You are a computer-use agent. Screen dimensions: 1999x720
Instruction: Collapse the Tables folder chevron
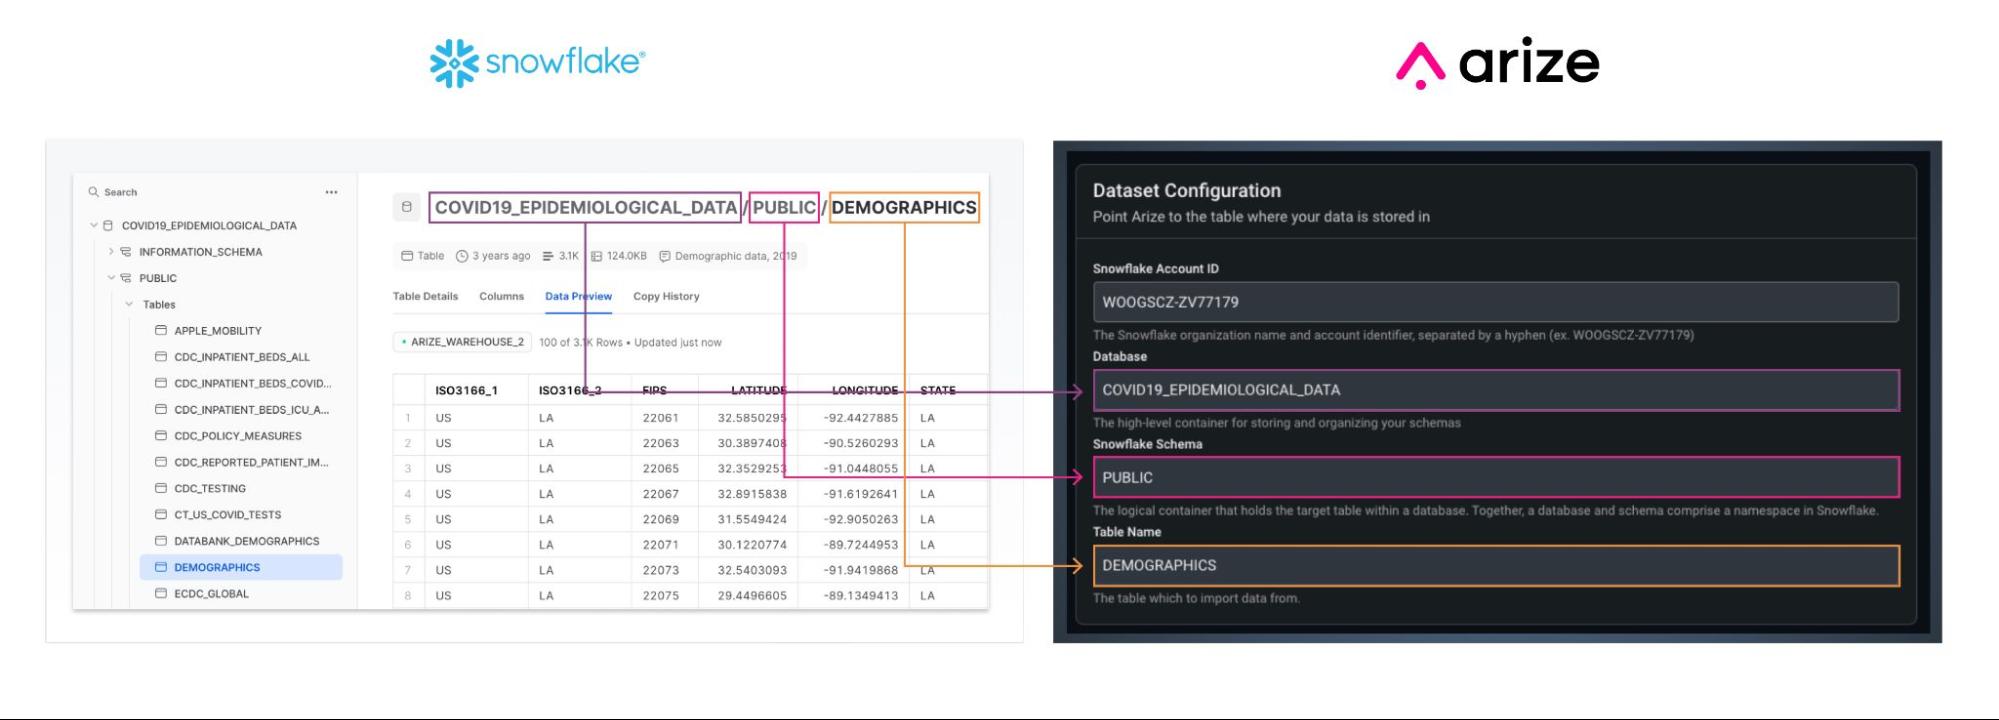tap(129, 304)
